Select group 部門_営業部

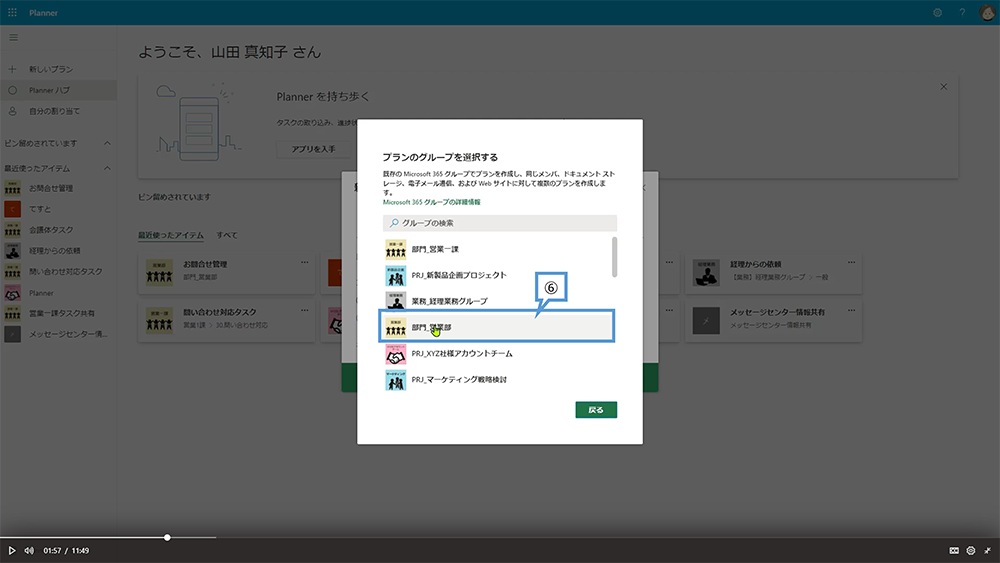pos(497,327)
